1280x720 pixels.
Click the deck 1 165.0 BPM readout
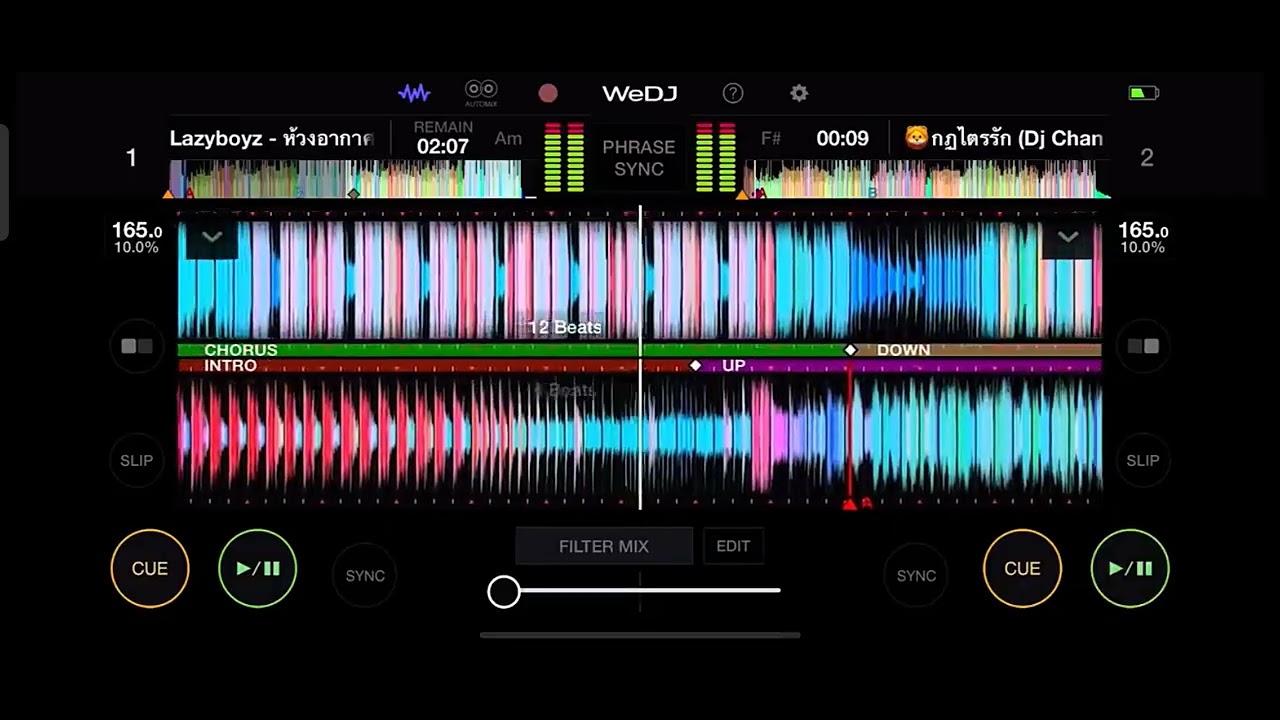[x=137, y=231]
